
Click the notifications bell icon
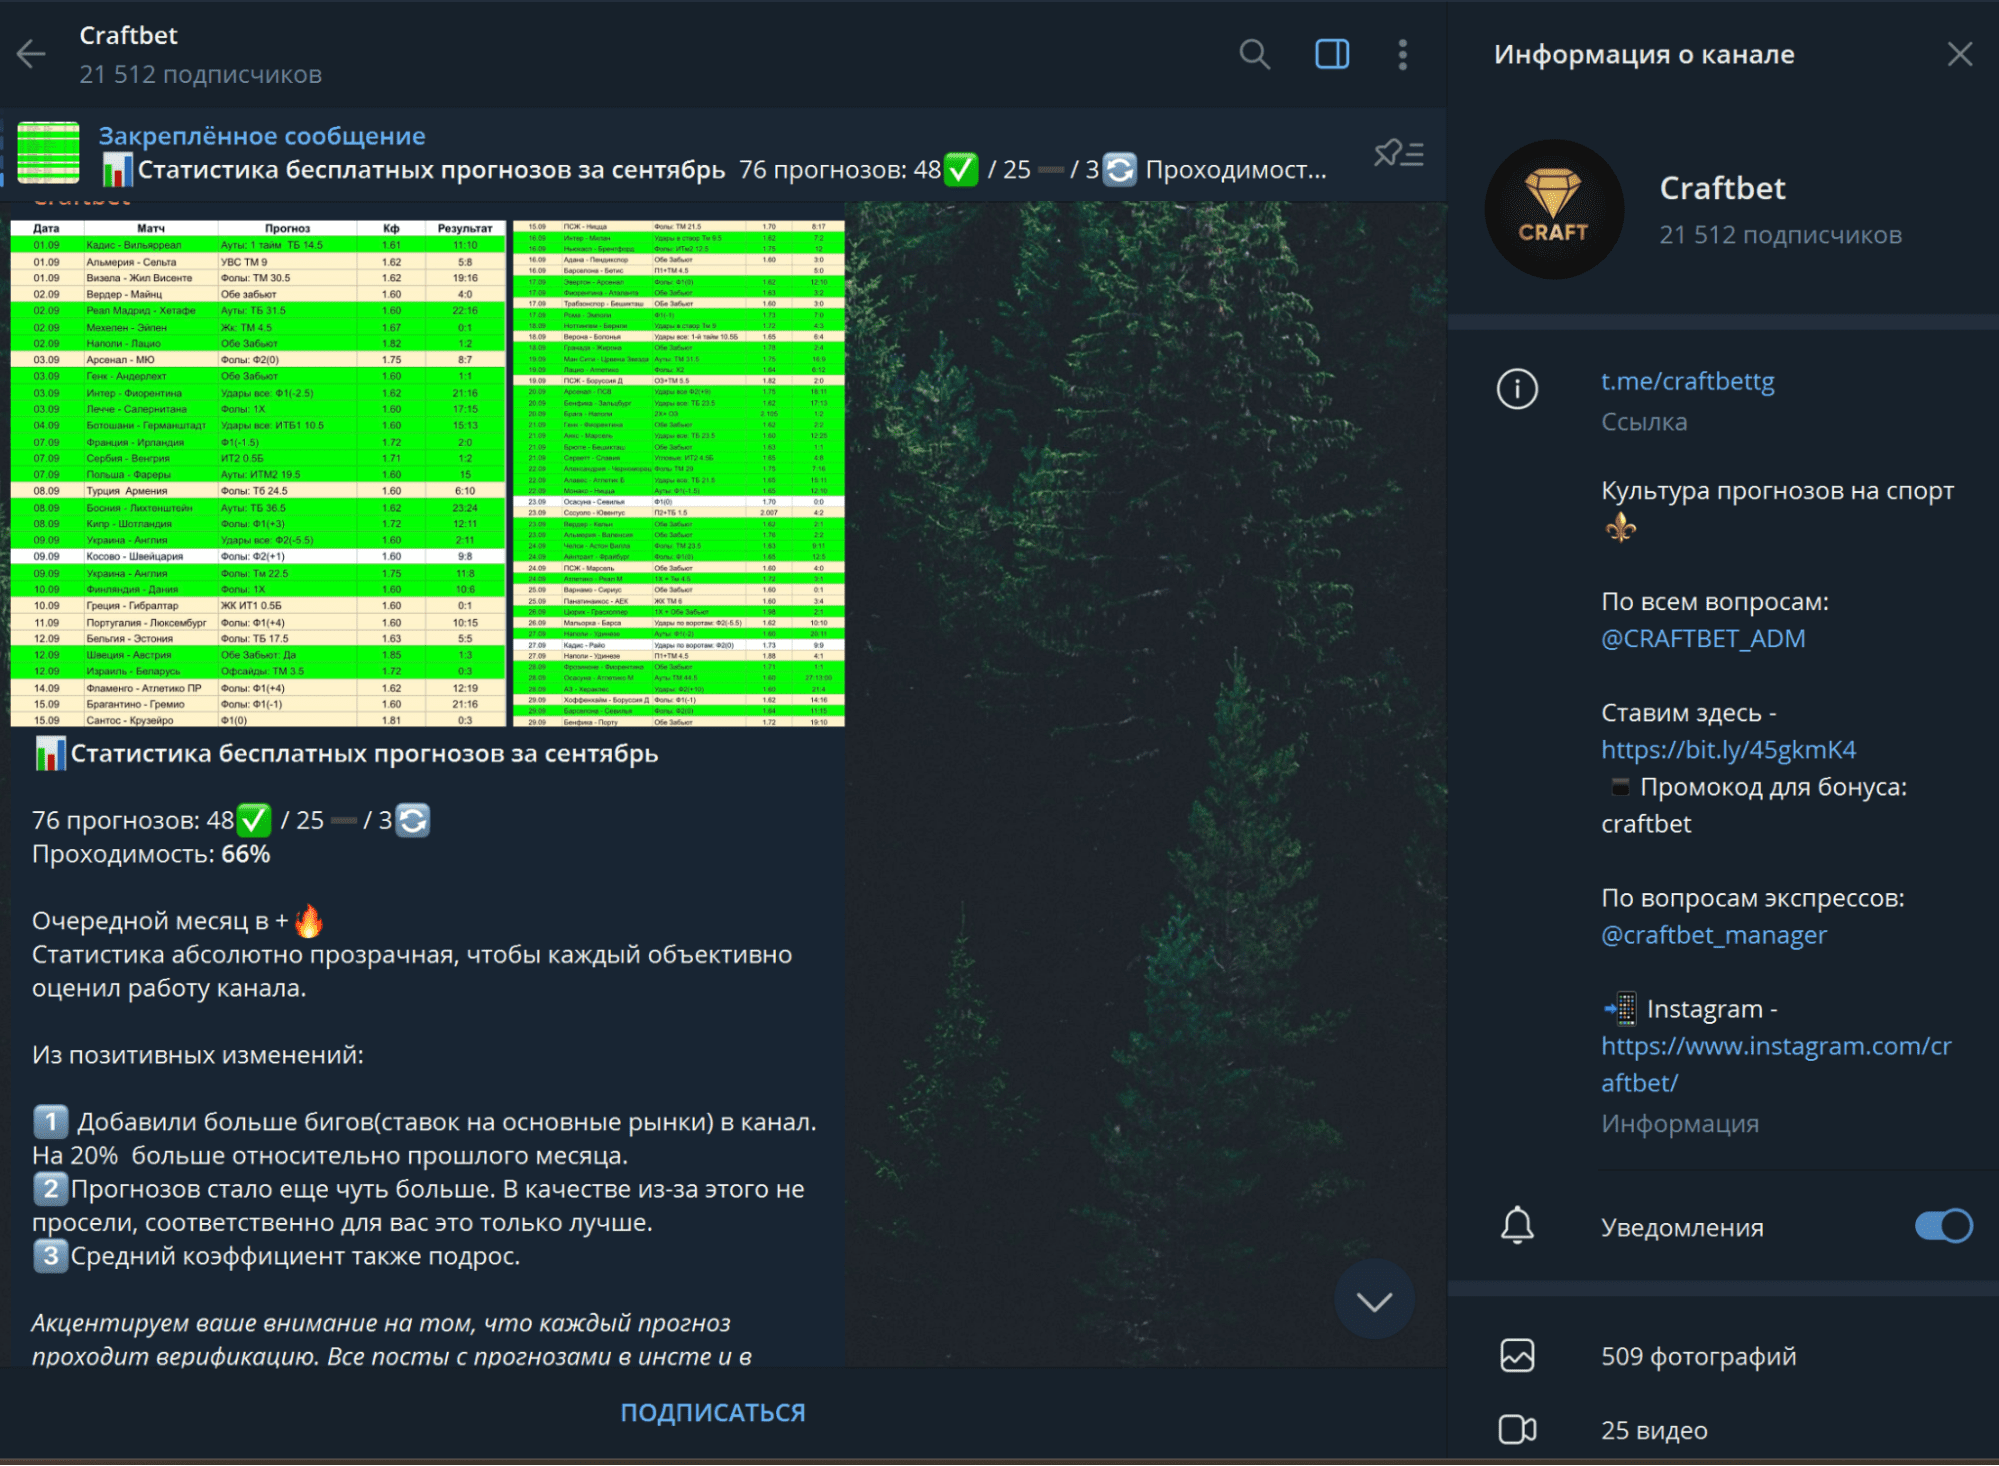(1516, 1225)
